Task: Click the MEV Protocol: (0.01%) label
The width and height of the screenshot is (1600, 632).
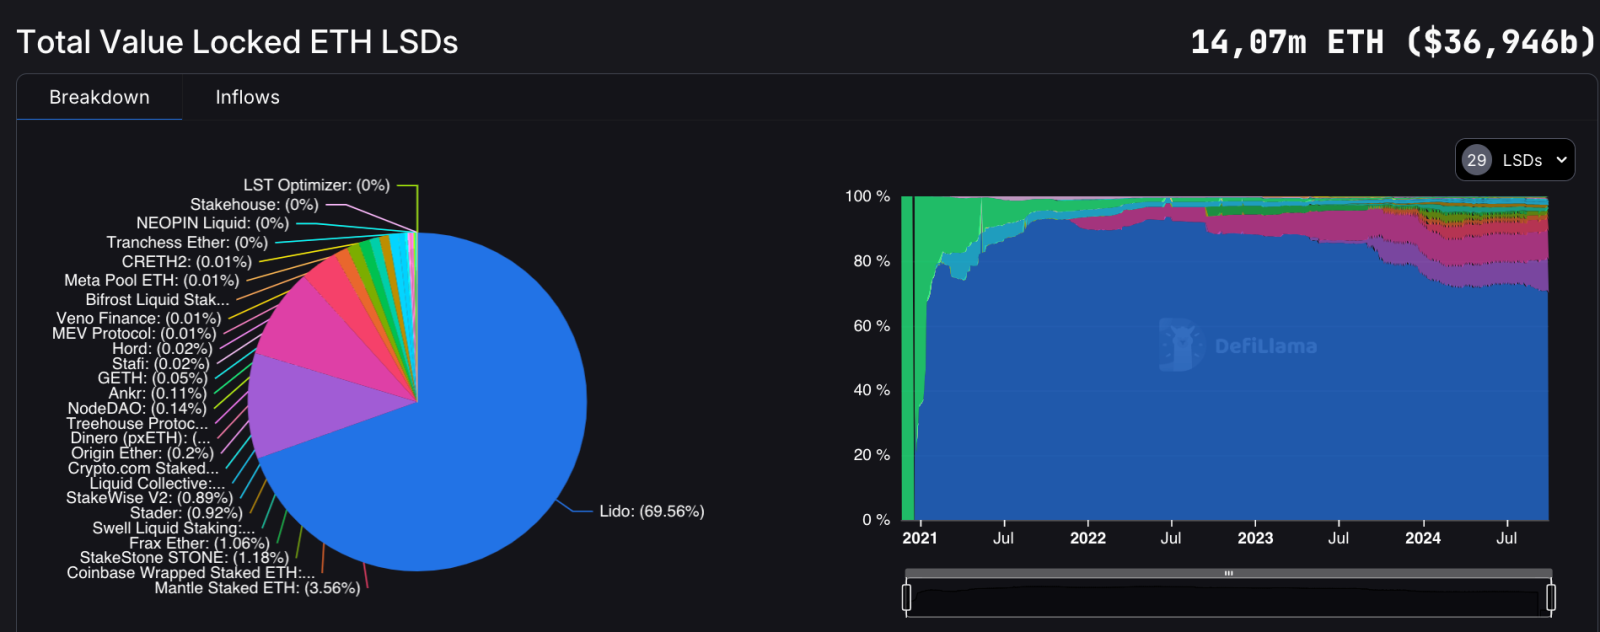Action: pos(134,334)
